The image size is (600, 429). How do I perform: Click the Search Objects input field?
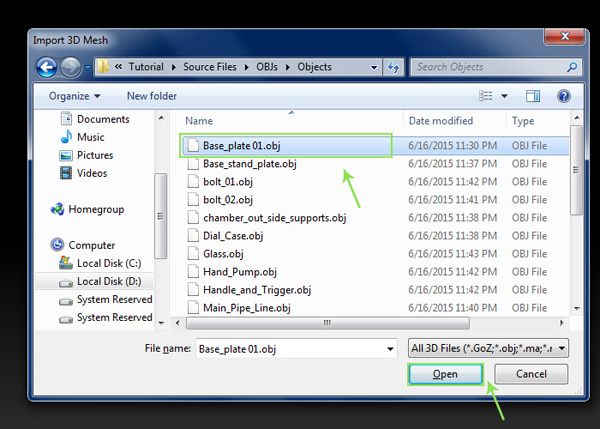[490, 67]
